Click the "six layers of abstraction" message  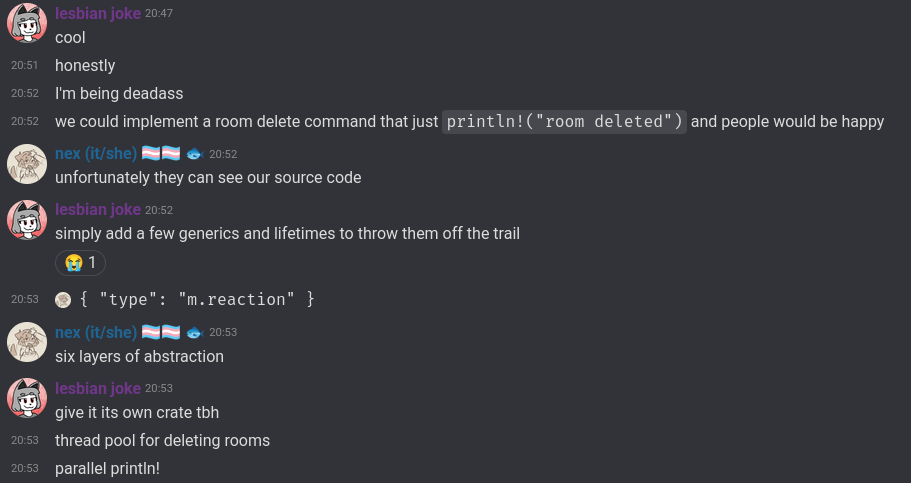coord(139,356)
